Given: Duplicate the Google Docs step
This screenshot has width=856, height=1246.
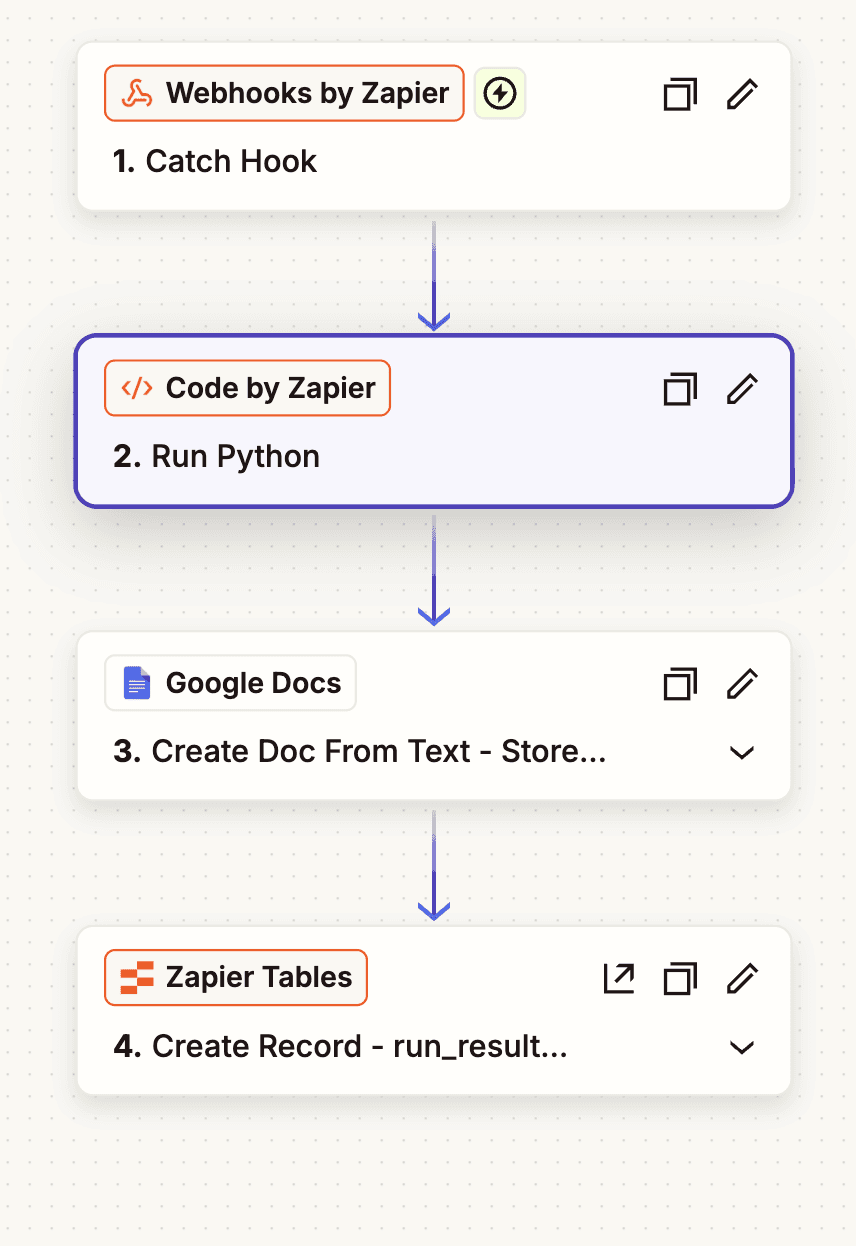Looking at the screenshot, I should click(x=680, y=684).
